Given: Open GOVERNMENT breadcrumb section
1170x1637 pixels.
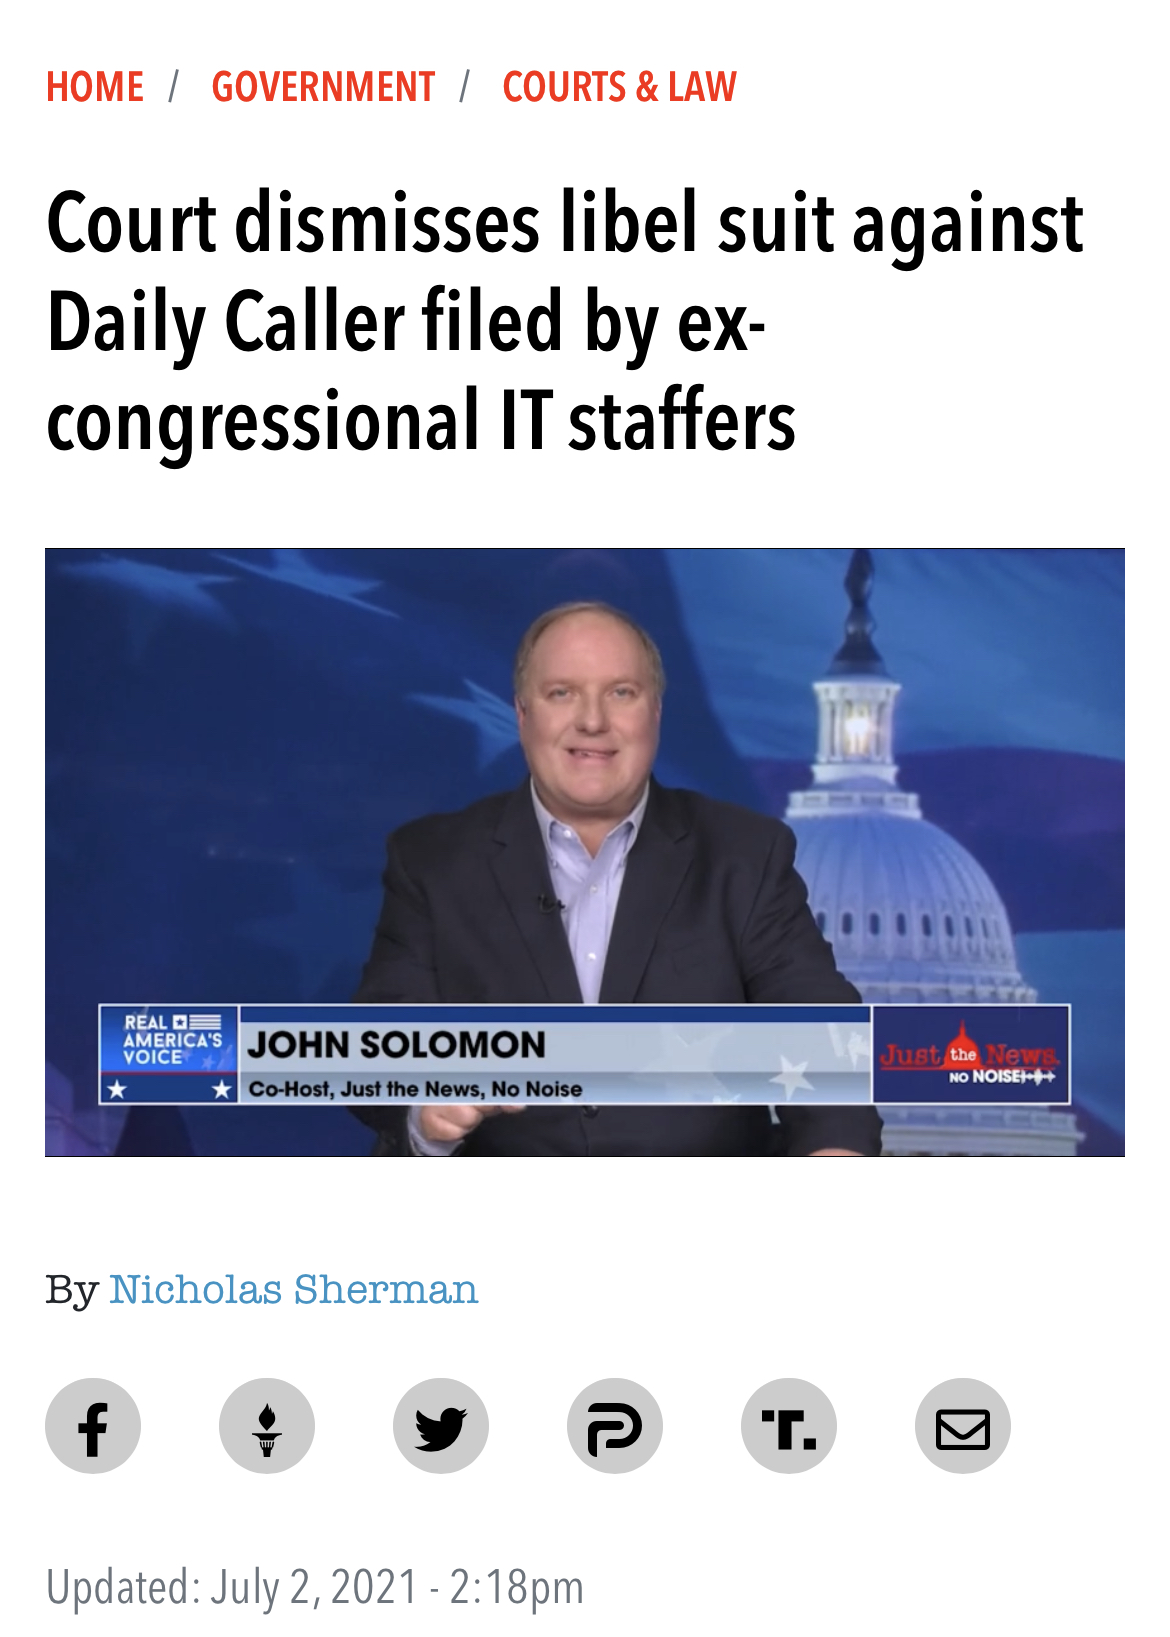Looking at the screenshot, I should pyautogui.click(x=323, y=87).
